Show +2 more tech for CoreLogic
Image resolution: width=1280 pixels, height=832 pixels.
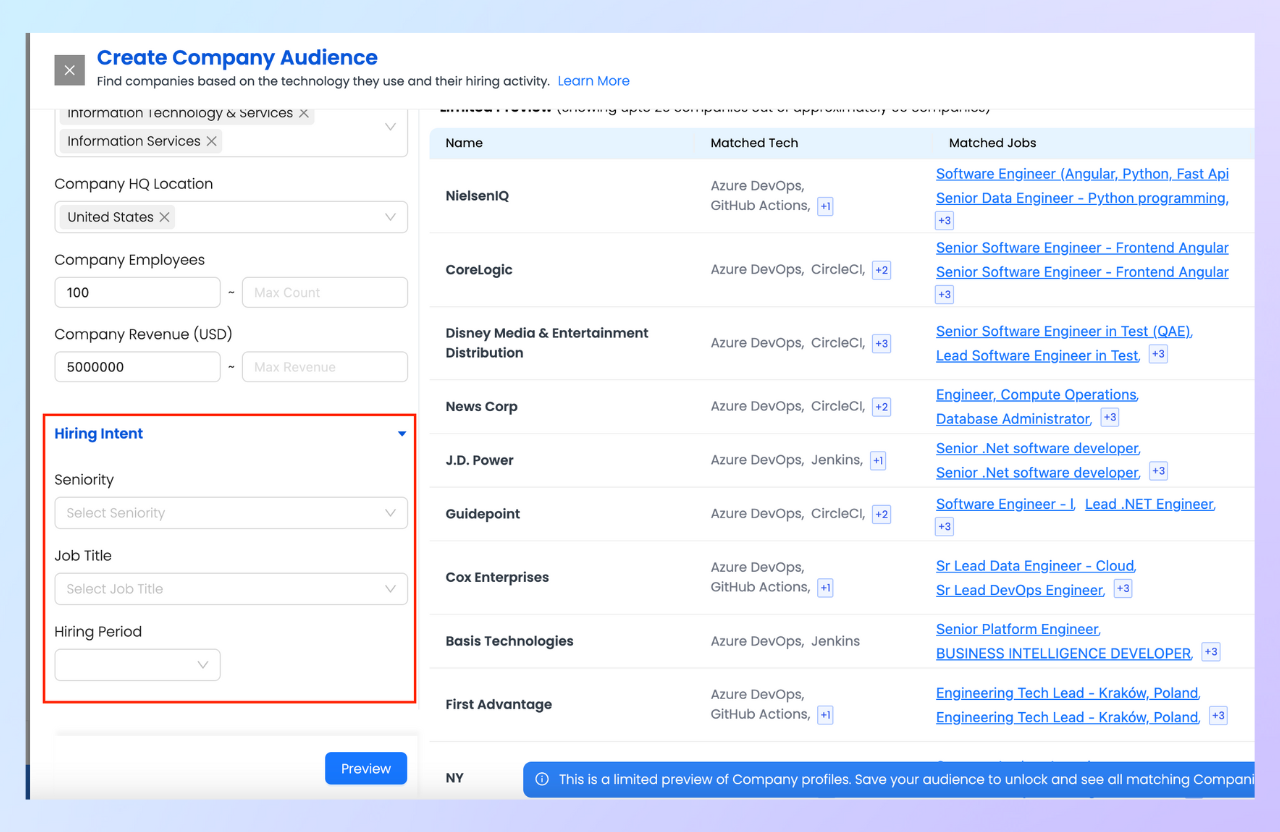881,270
